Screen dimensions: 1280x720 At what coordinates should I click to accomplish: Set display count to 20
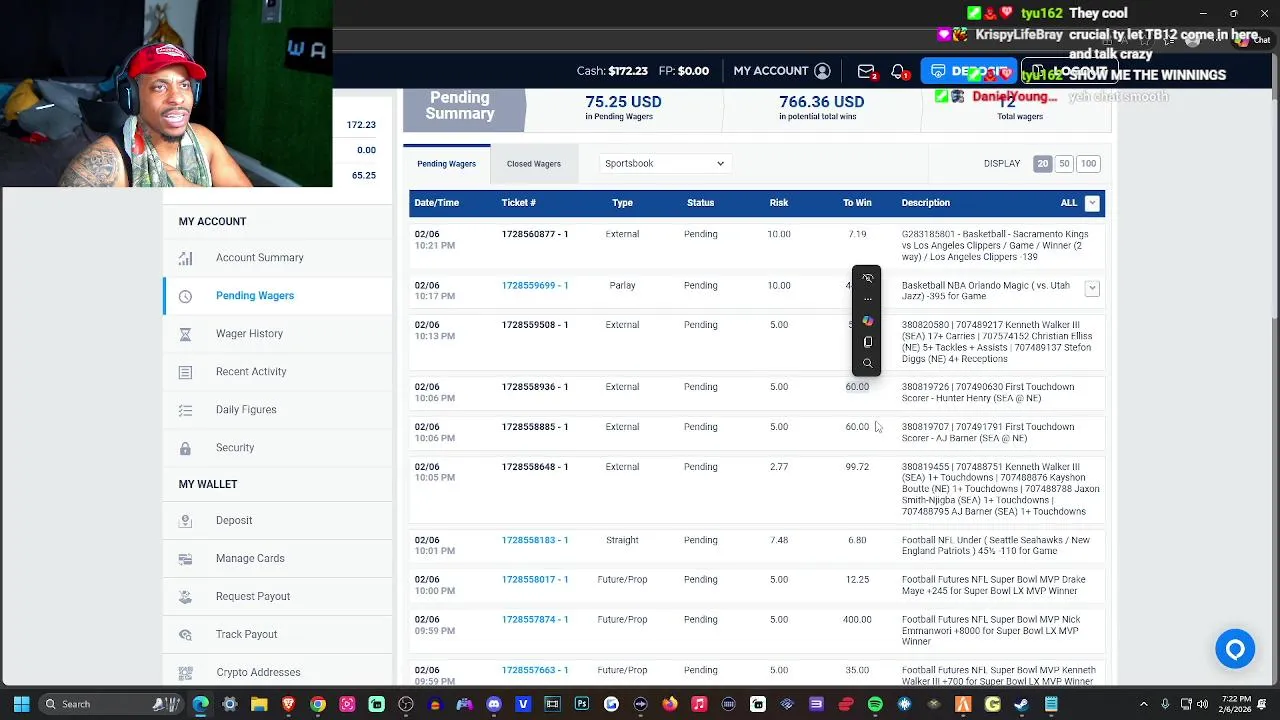click(x=1042, y=164)
